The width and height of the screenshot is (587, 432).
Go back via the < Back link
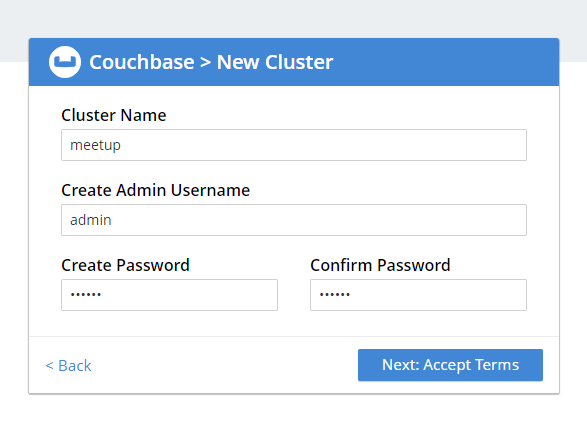68,365
